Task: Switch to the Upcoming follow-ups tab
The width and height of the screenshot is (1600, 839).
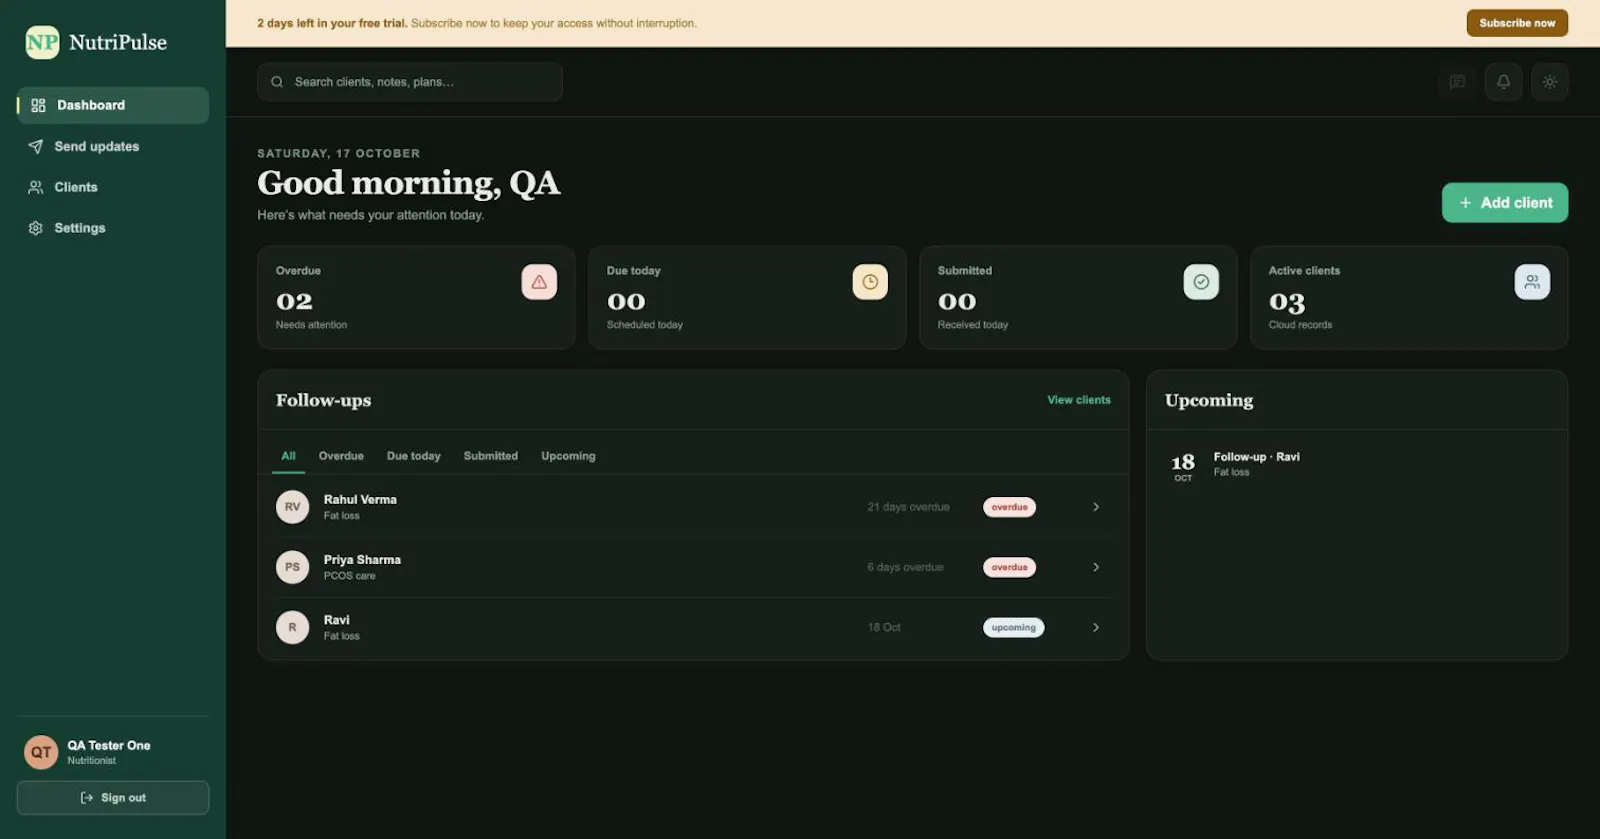Action: coord(568,456)
